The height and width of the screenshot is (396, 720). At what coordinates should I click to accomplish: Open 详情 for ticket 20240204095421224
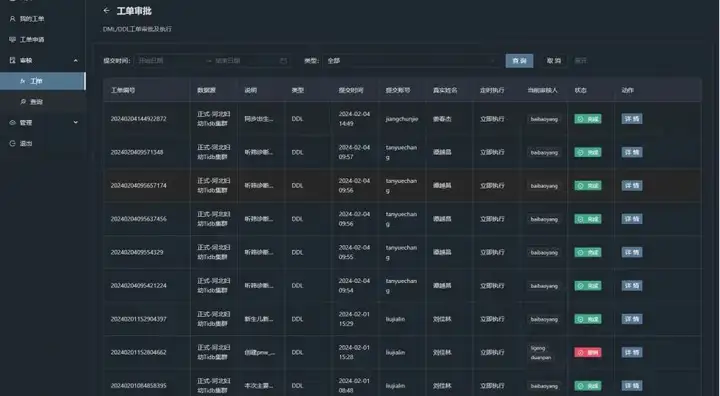pyautogui.click(x=632, y=286)
